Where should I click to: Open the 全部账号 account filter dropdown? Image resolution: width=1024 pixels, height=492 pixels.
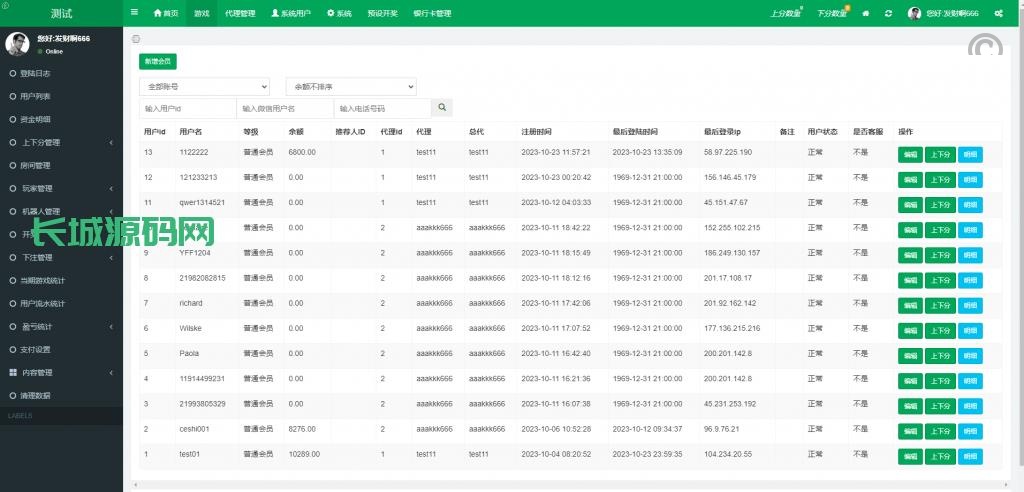point(204,87)
